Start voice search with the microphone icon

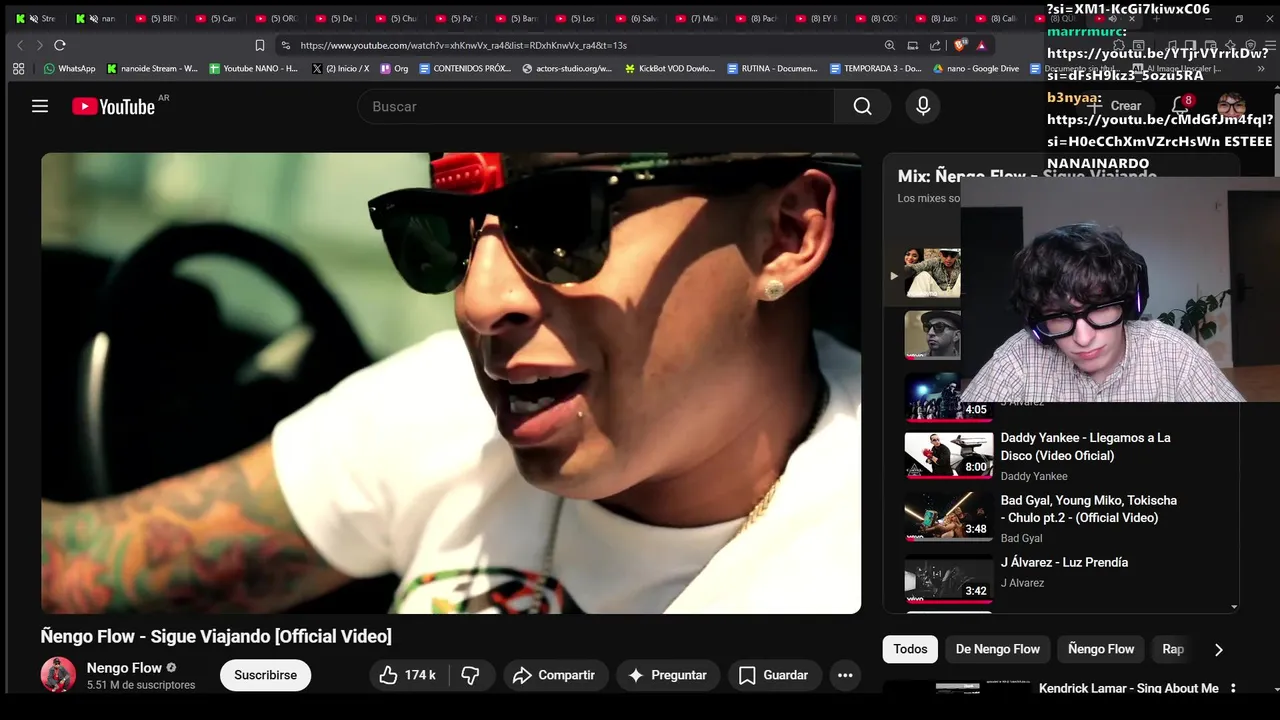tap(923, 106)
